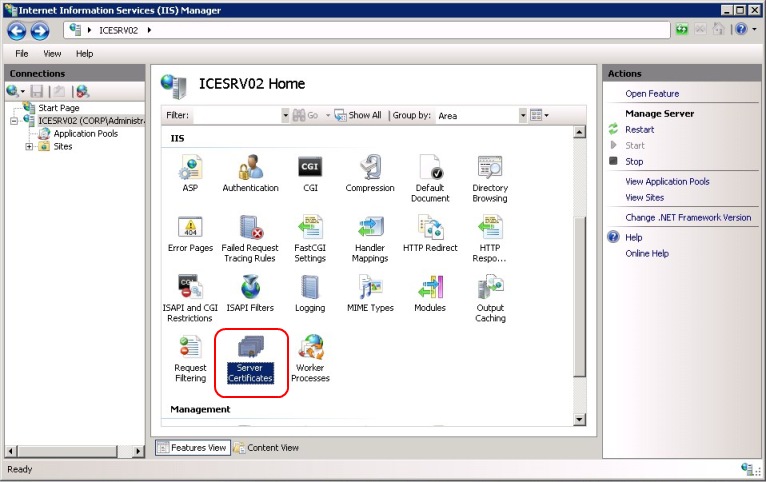Click Show All in filter bar

coord(358,116)
